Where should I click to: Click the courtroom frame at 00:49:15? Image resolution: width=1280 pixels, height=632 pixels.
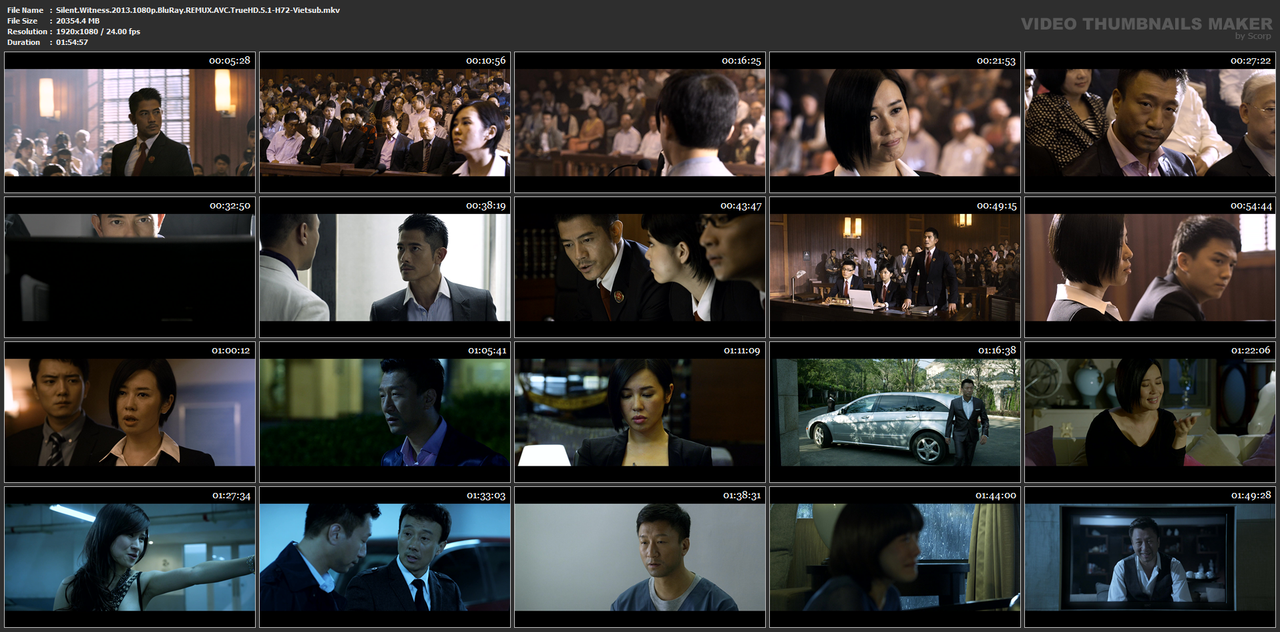click(895, 267)
